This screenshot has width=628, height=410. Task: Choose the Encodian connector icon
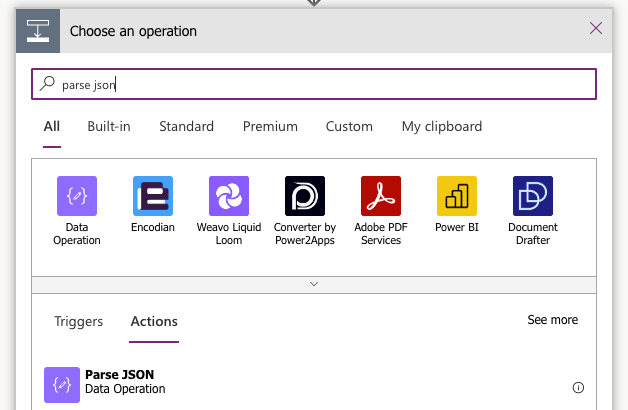153,196
